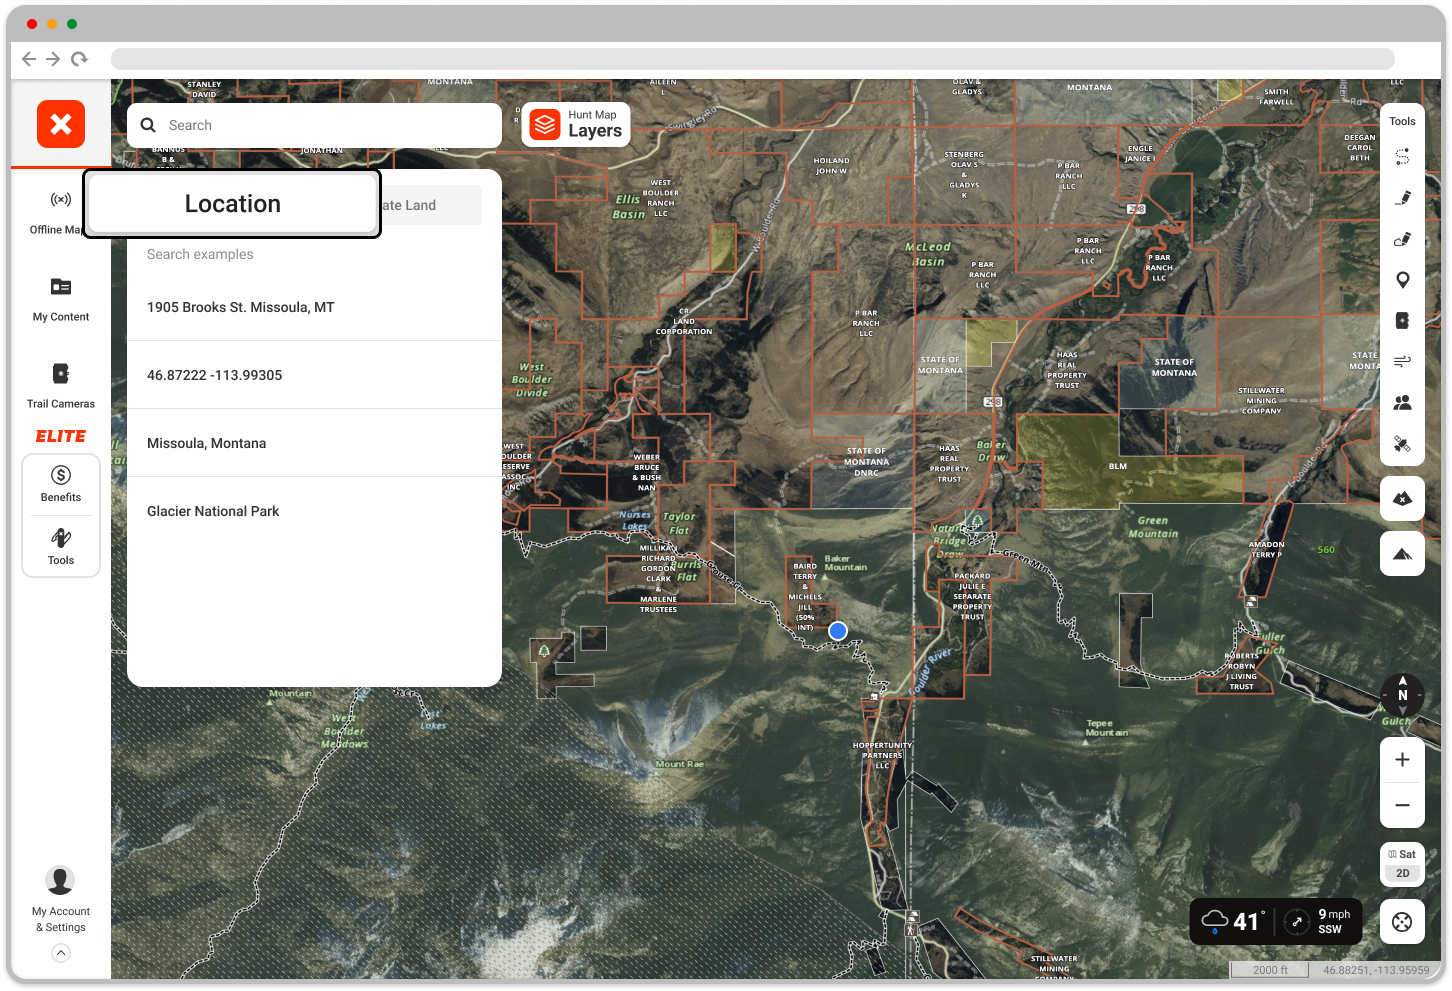Screen dimensions: 1452x991
Task: Expand the chevron below My Account
Action: [x=61, y=953]
